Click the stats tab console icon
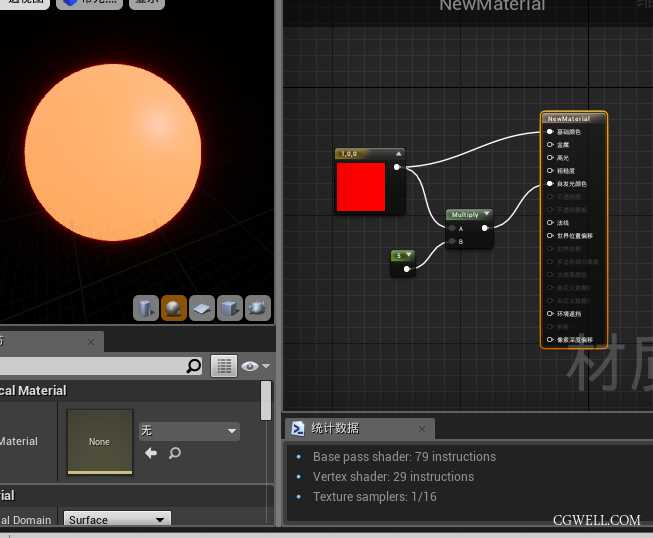Viewport: 653px width, 538px height. (x=297, y=428)
